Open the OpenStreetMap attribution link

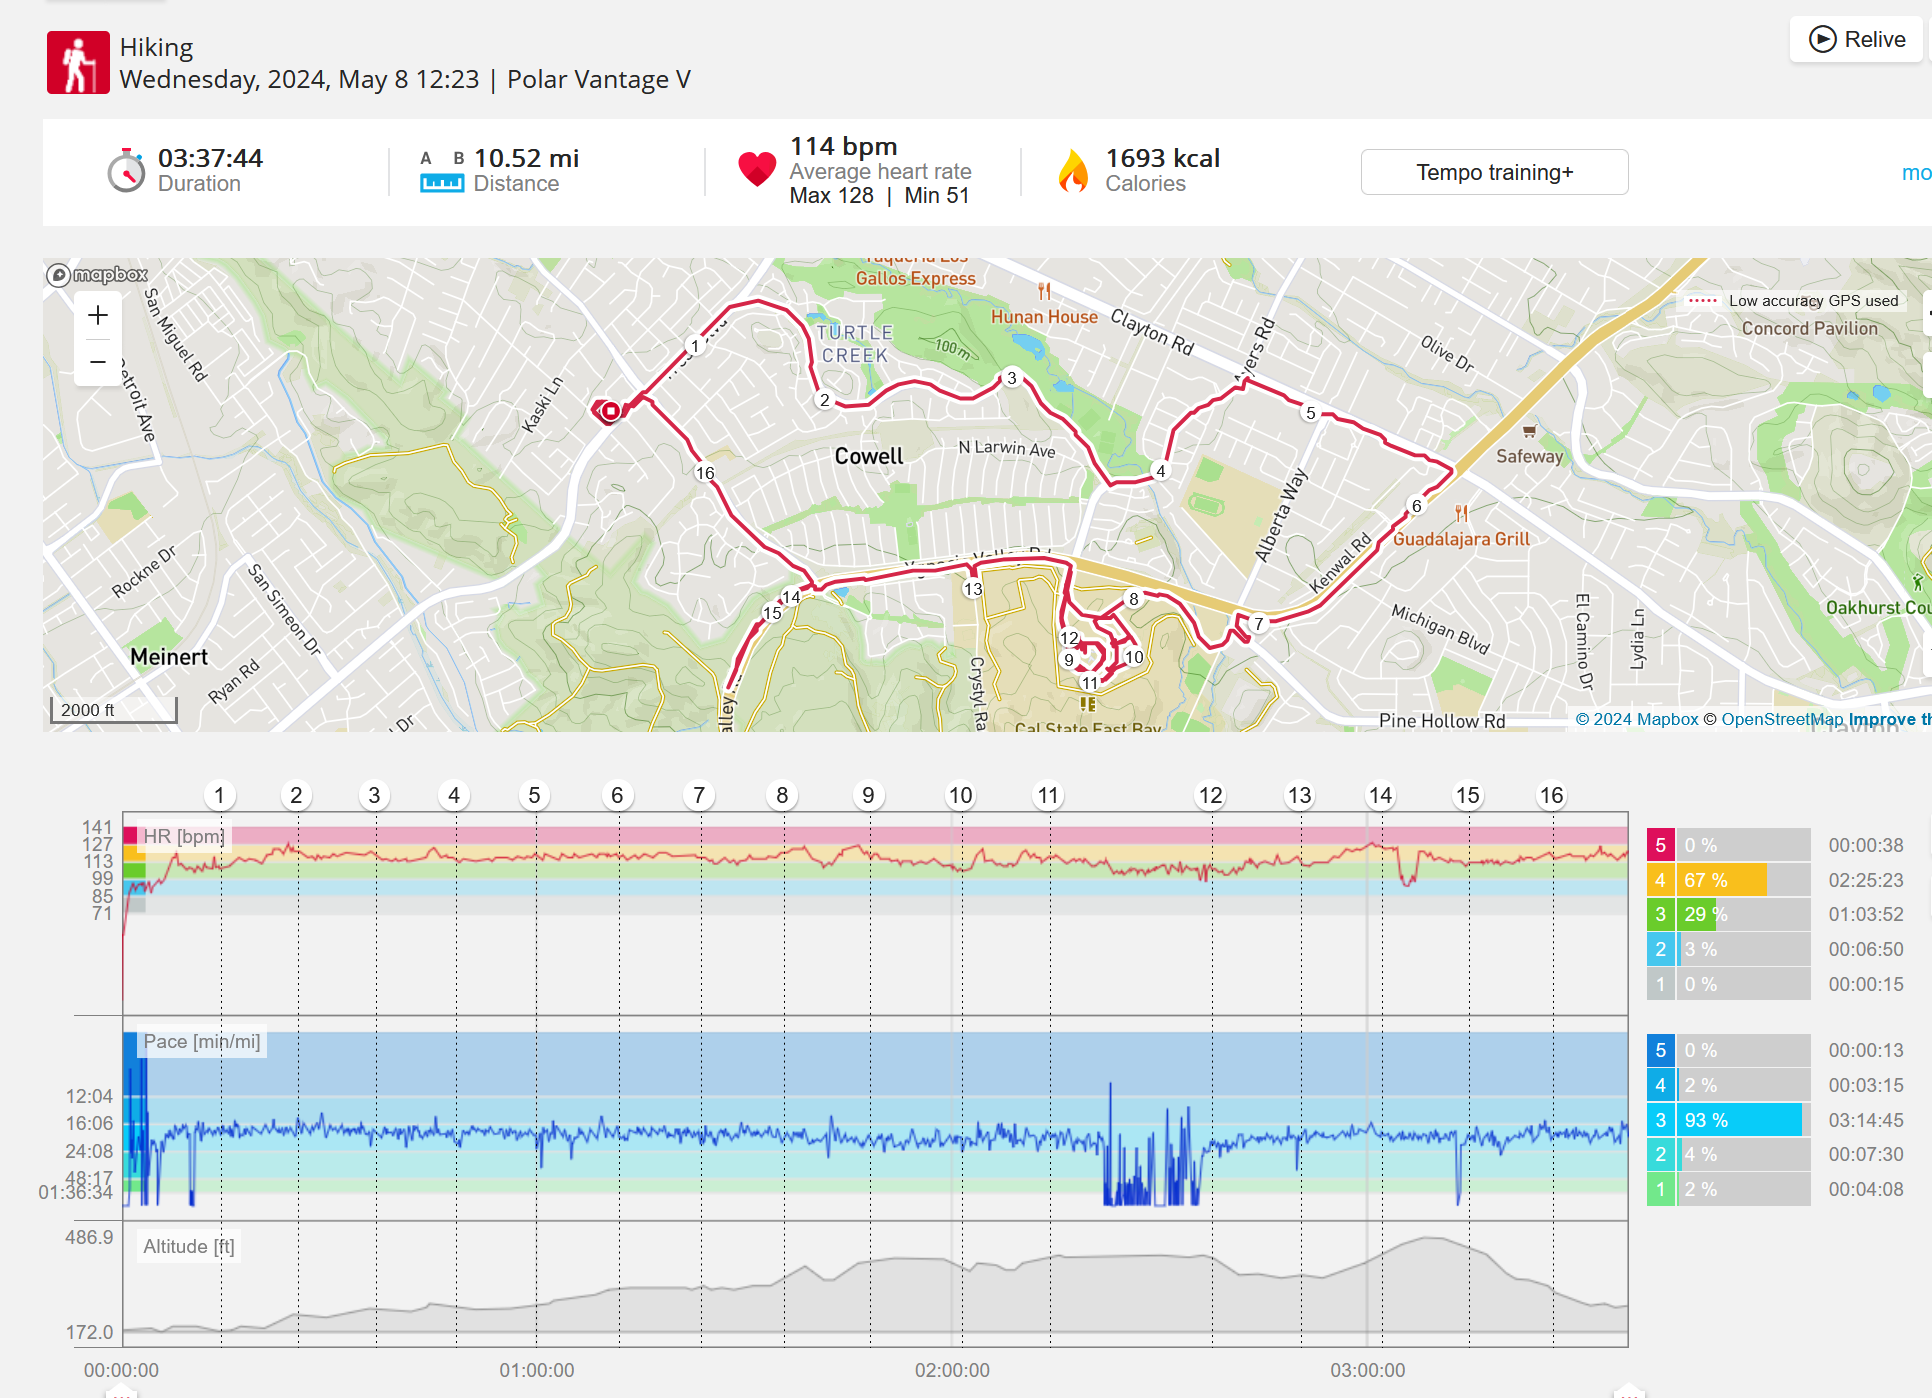coord(1781,719)
